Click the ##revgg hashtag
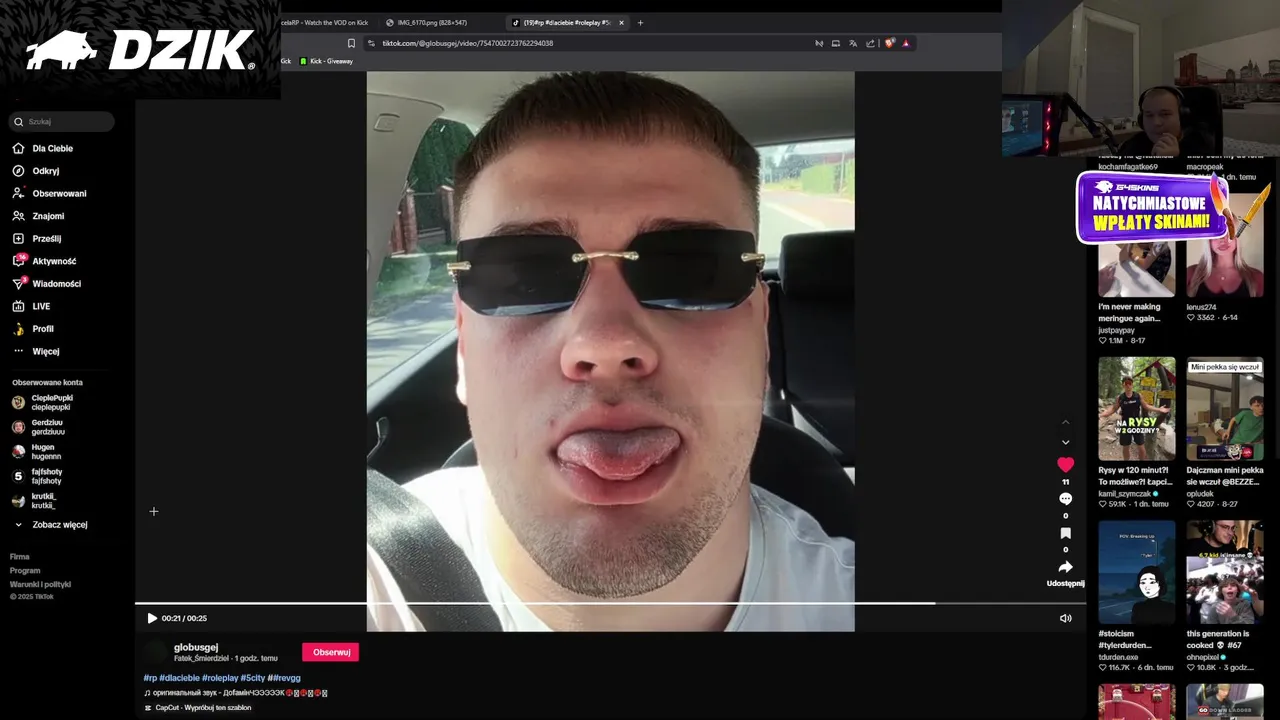 pyautogui.click(x=284, y=678)
